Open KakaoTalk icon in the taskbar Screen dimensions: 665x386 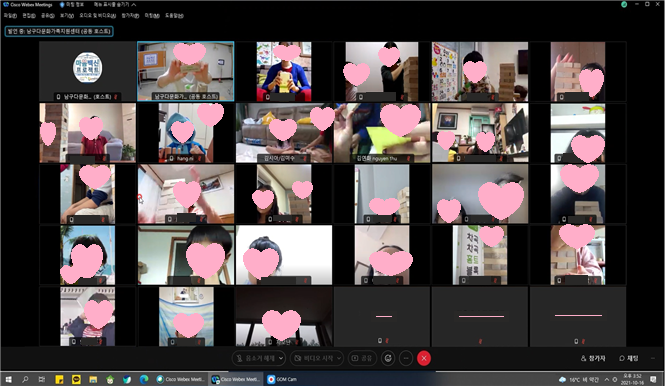76,379
